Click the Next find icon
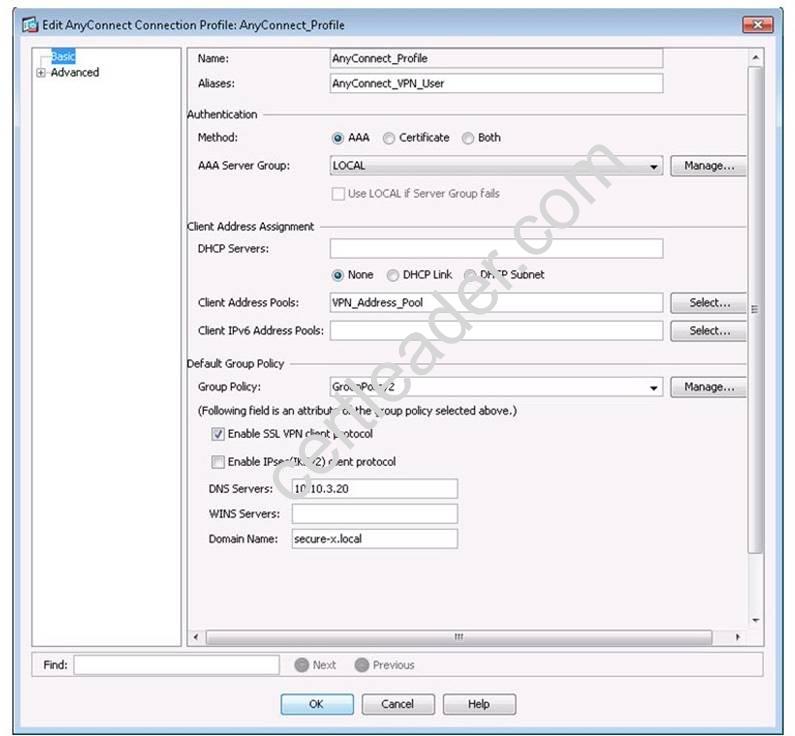 tap(302, 665)
